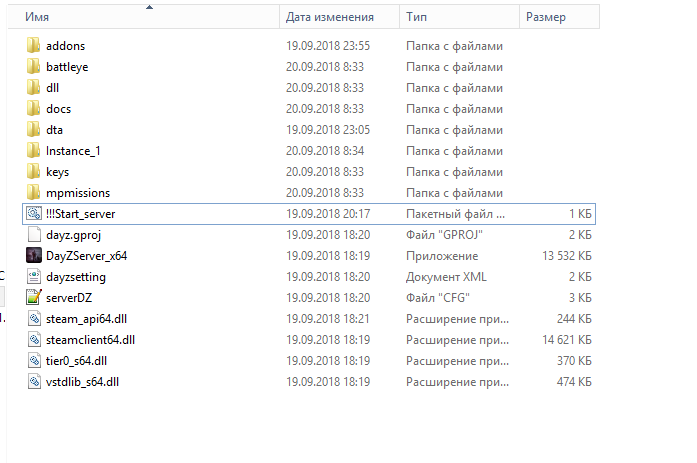The height and width of the screenshot is (463, 697).
Task: Select the steamclient64.dll file name
Action: [90, 340]
